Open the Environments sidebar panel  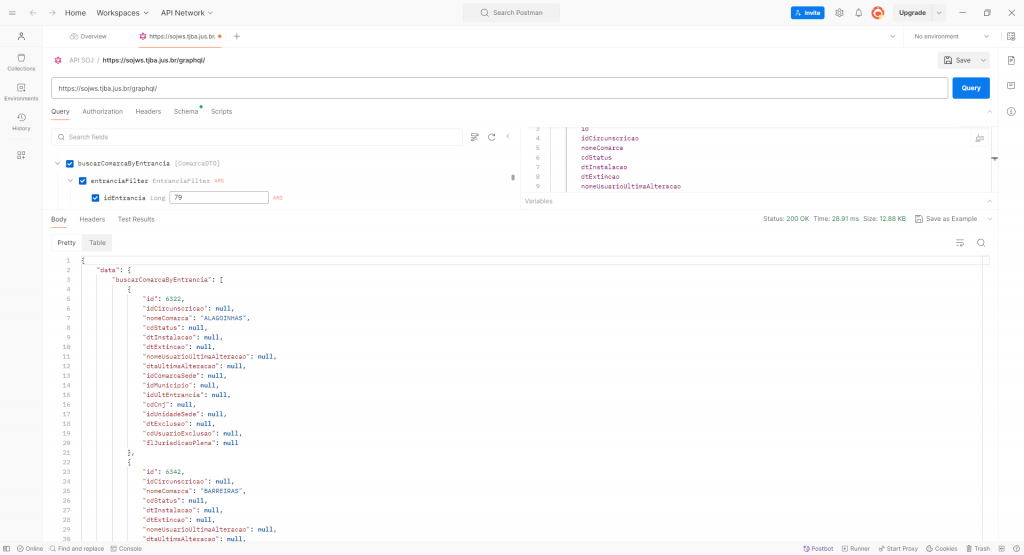coord(21,92)
